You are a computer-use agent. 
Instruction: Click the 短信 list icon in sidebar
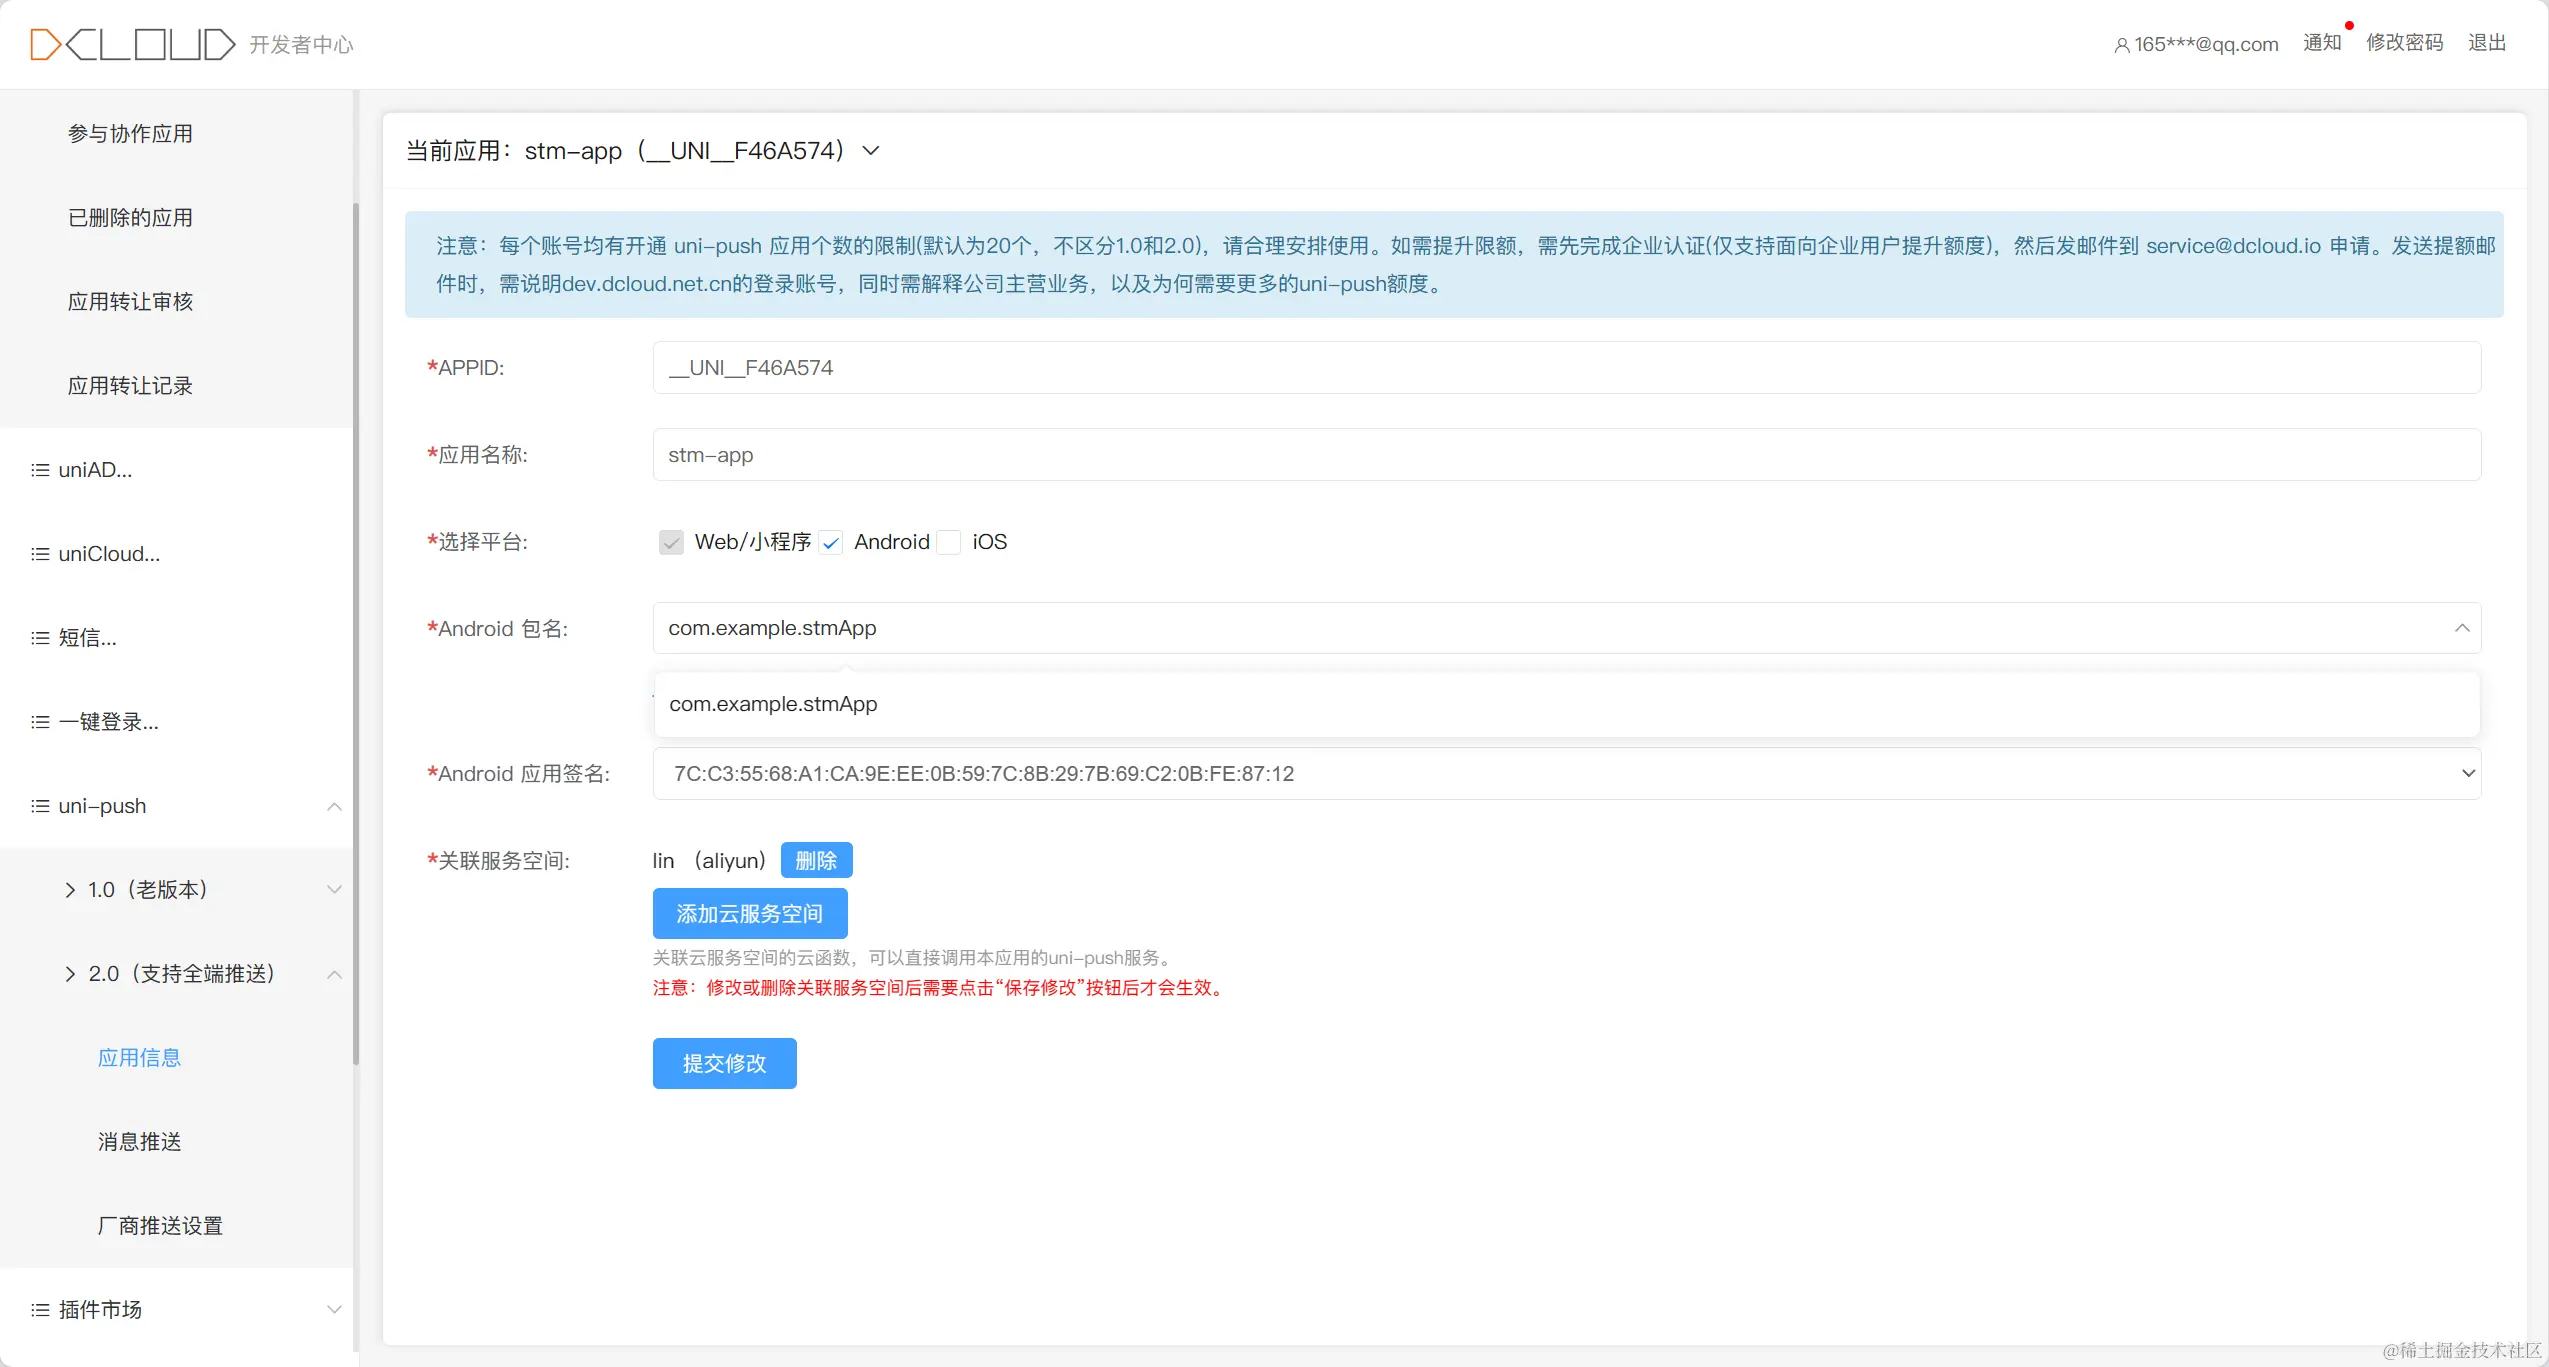40,638
